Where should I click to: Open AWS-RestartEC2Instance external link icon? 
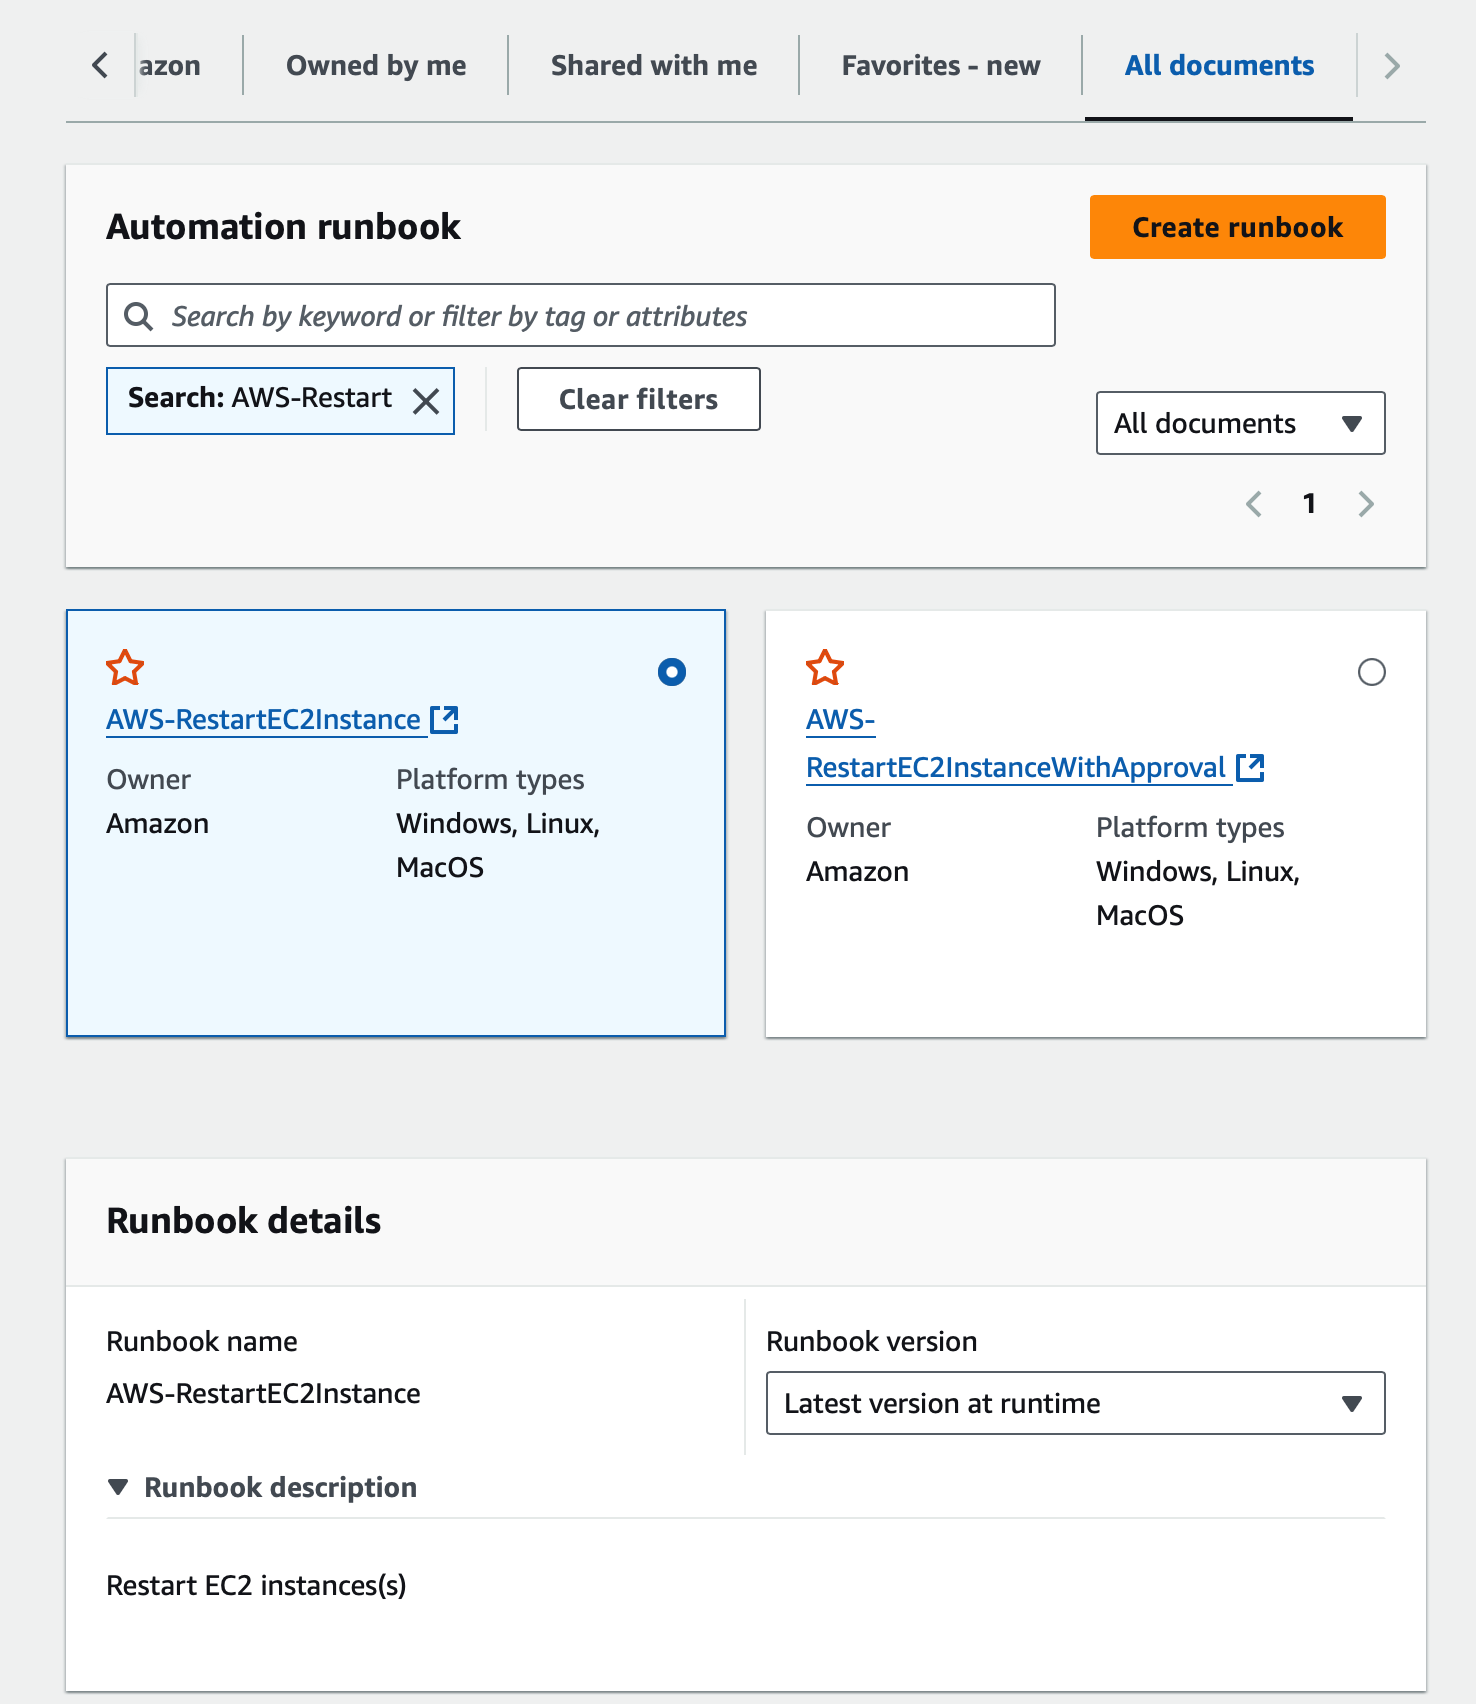(444, 719)
